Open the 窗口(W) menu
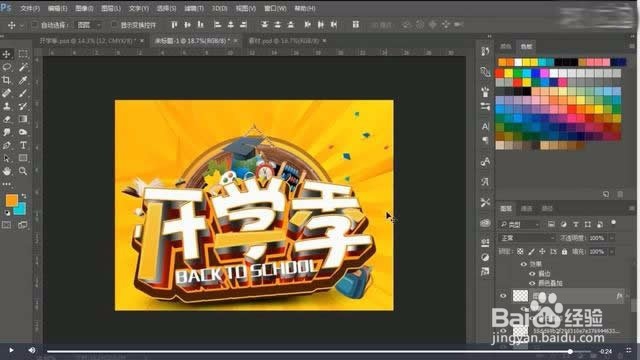Screen dimensions: 640x360 (x=275, y=8)
